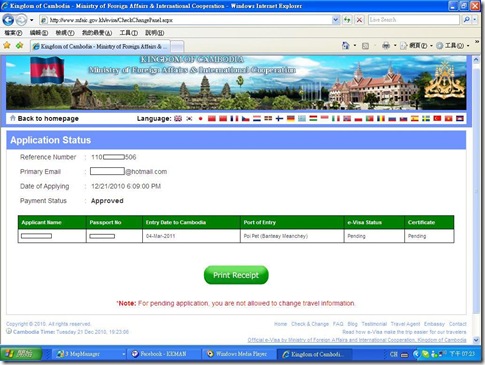Open the Embassy footer link
Screen dimensions: 485x365
pos(434,324)
